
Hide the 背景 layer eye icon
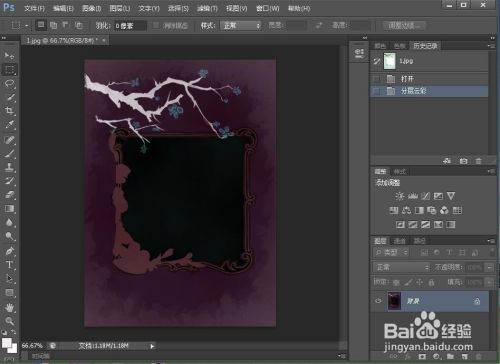coord(378,301)
